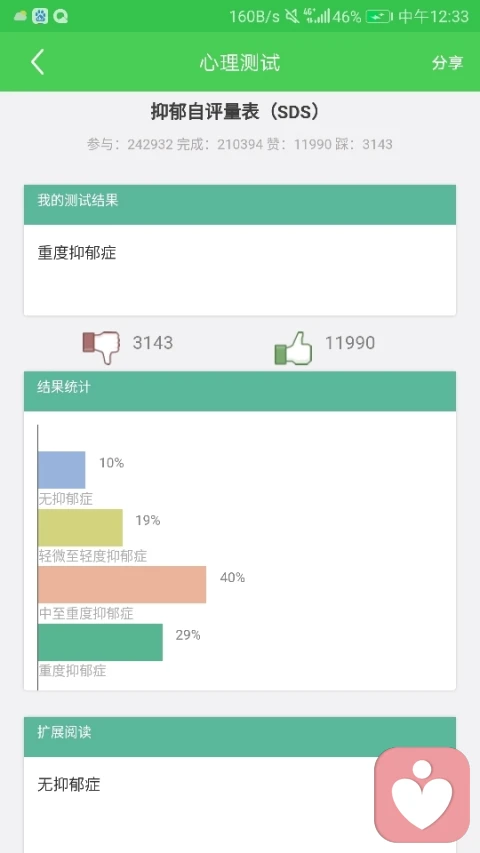The height and width of the screenshot is (853, 480).
Task: Tap the battery icon in status bar
Action: point(378,17)
